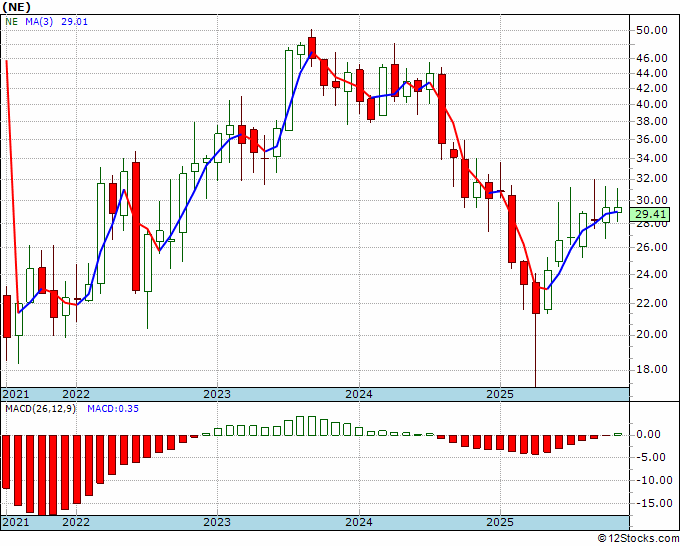Click the 36.00 price axis label

(651, 139)
